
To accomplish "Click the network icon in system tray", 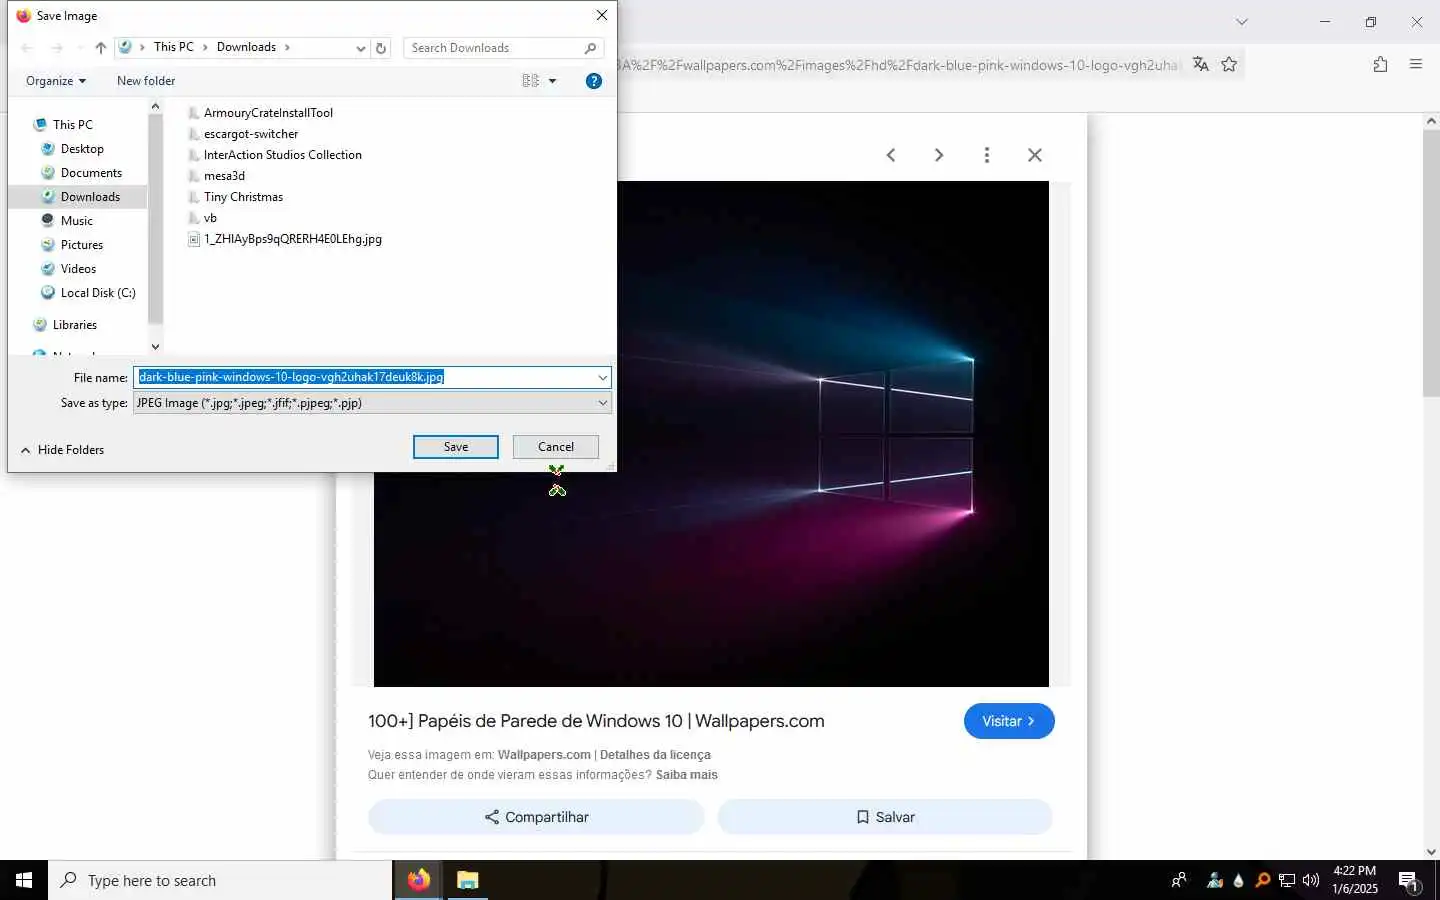I will pos(1287,881).
